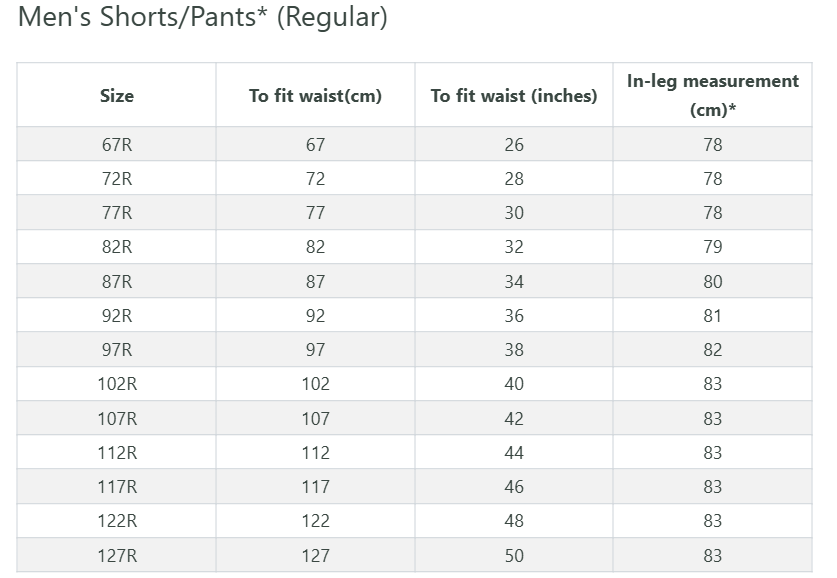Image resolution: width=837 pixels, height=578 pixels.
Task: Click size cell 87R
Action: pyautogui.click(x=116, y=282)
